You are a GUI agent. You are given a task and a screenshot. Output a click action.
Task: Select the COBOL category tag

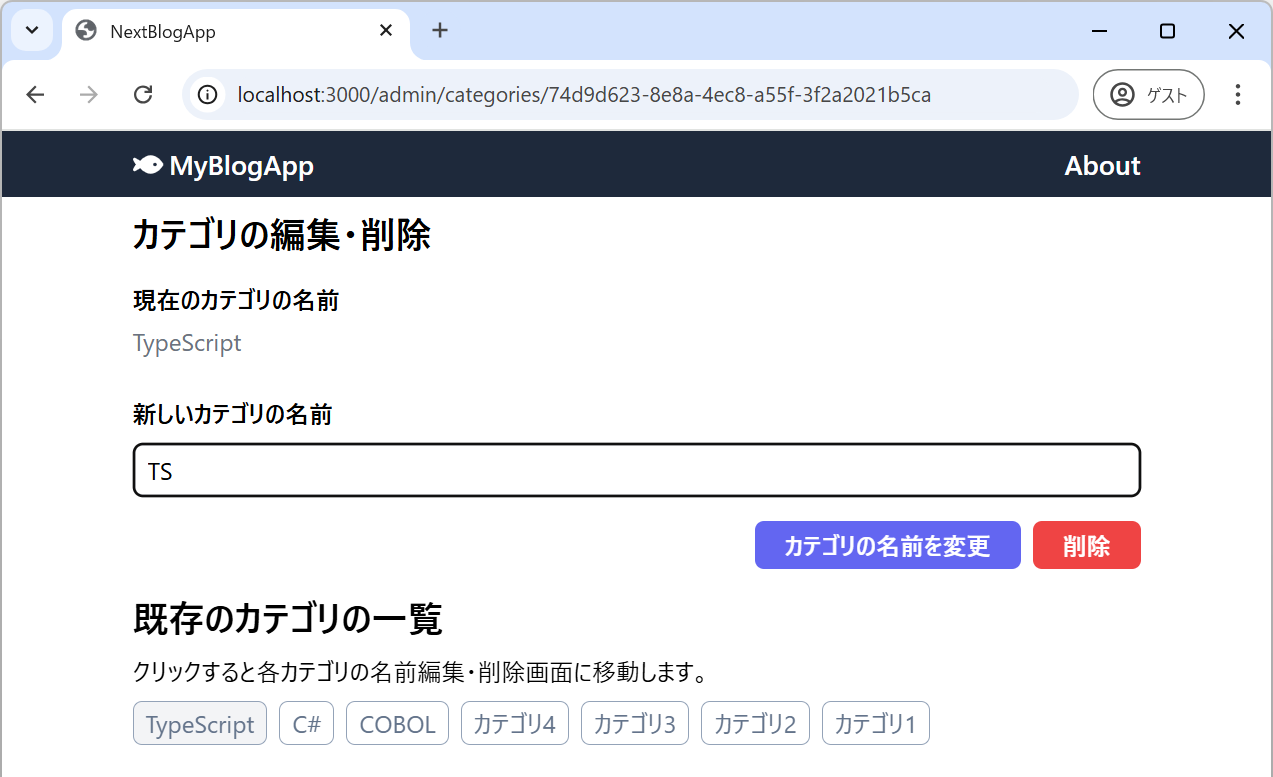pyautogui.click(x=397, y=724)
